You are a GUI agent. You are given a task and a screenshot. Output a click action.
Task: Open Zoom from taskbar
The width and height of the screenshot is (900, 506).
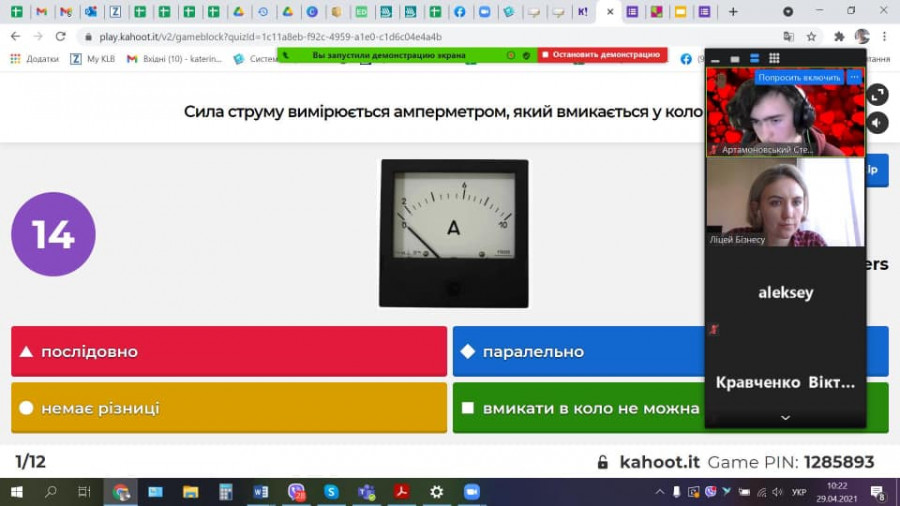(x=471, y=492)
